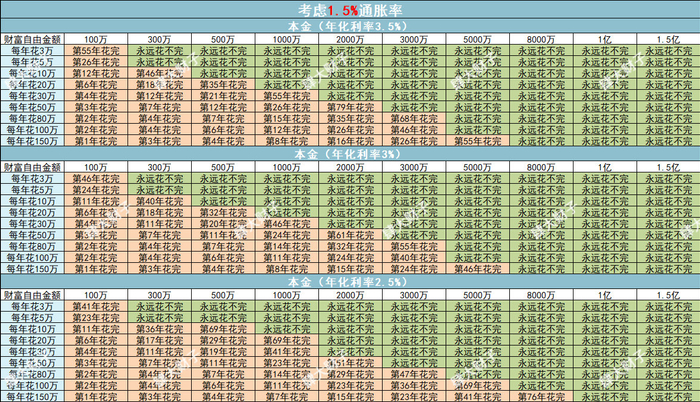This screenshot has height=402, width=700.
Task: Click 第55年花完 in 3.5% table's 每年花3万 row
Action: click(96, 50)
